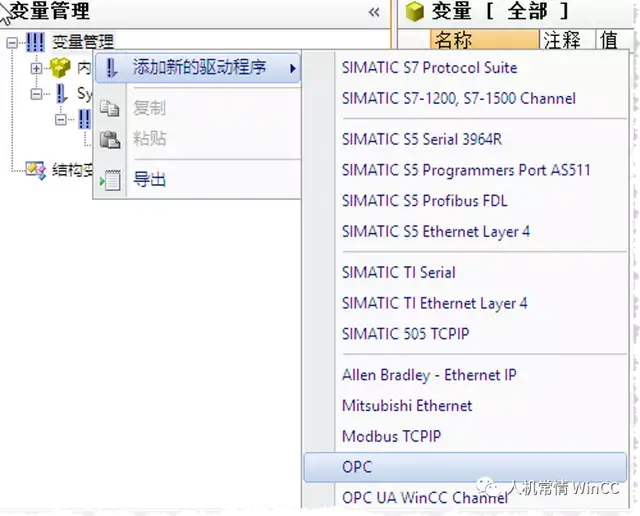Click the 变量管理 tree root label
The image size is (640, 516).
coord(83,42)
